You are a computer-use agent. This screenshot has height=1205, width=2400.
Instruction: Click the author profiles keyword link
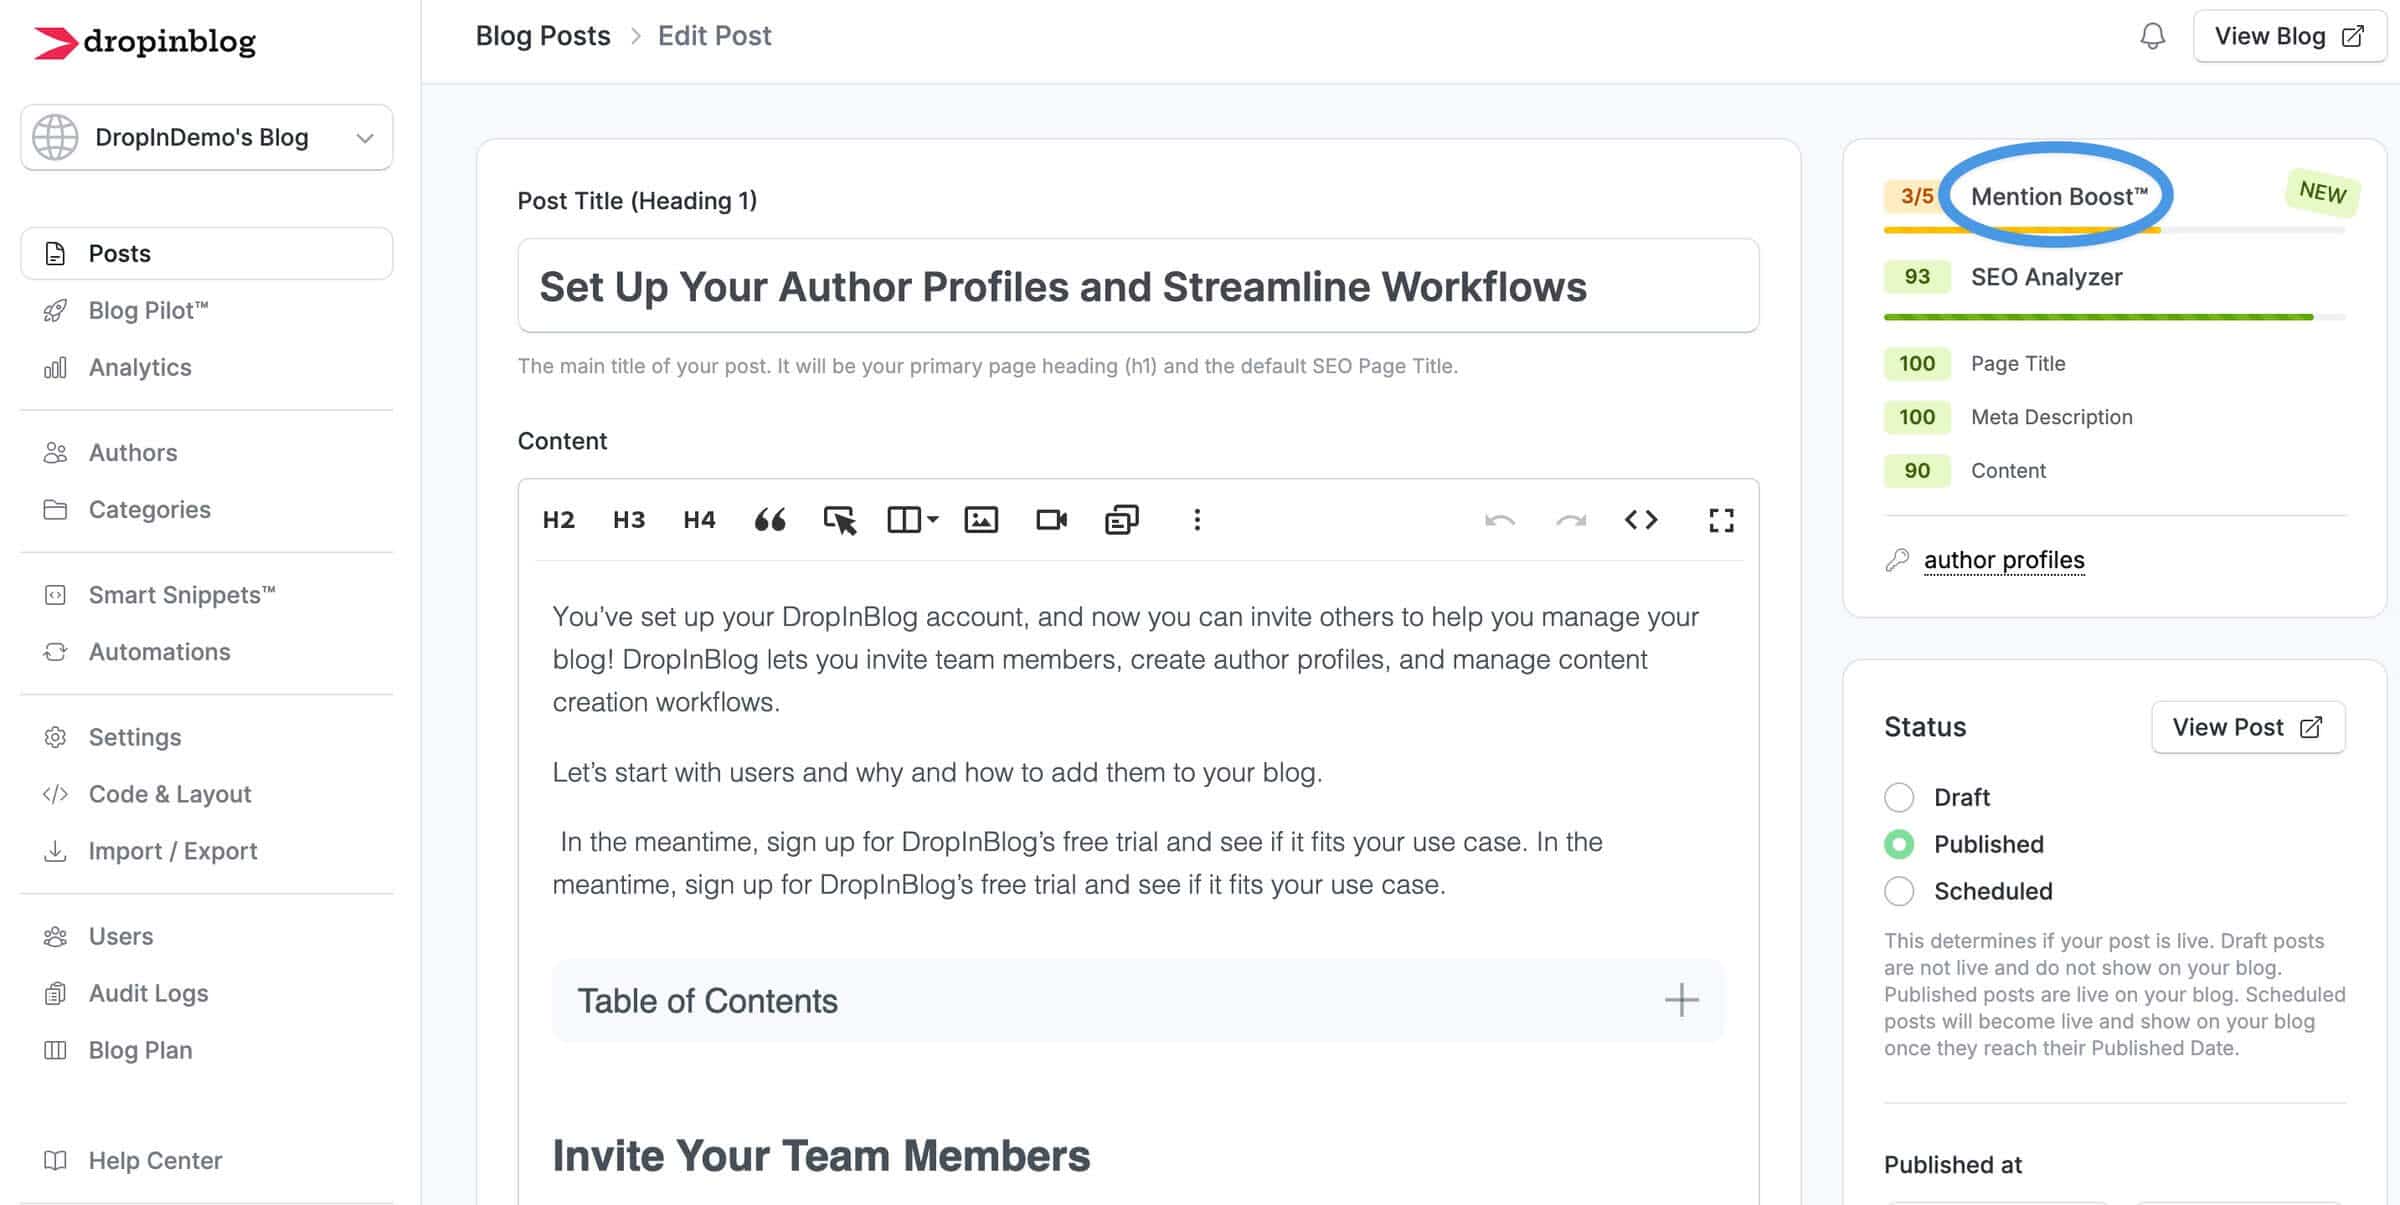(x=2004, y=561)
